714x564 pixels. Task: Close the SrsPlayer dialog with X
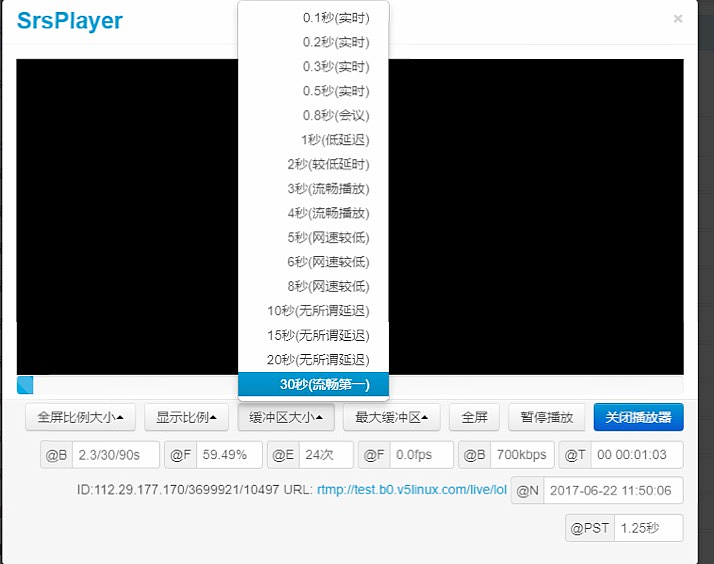tap(678, 19)
